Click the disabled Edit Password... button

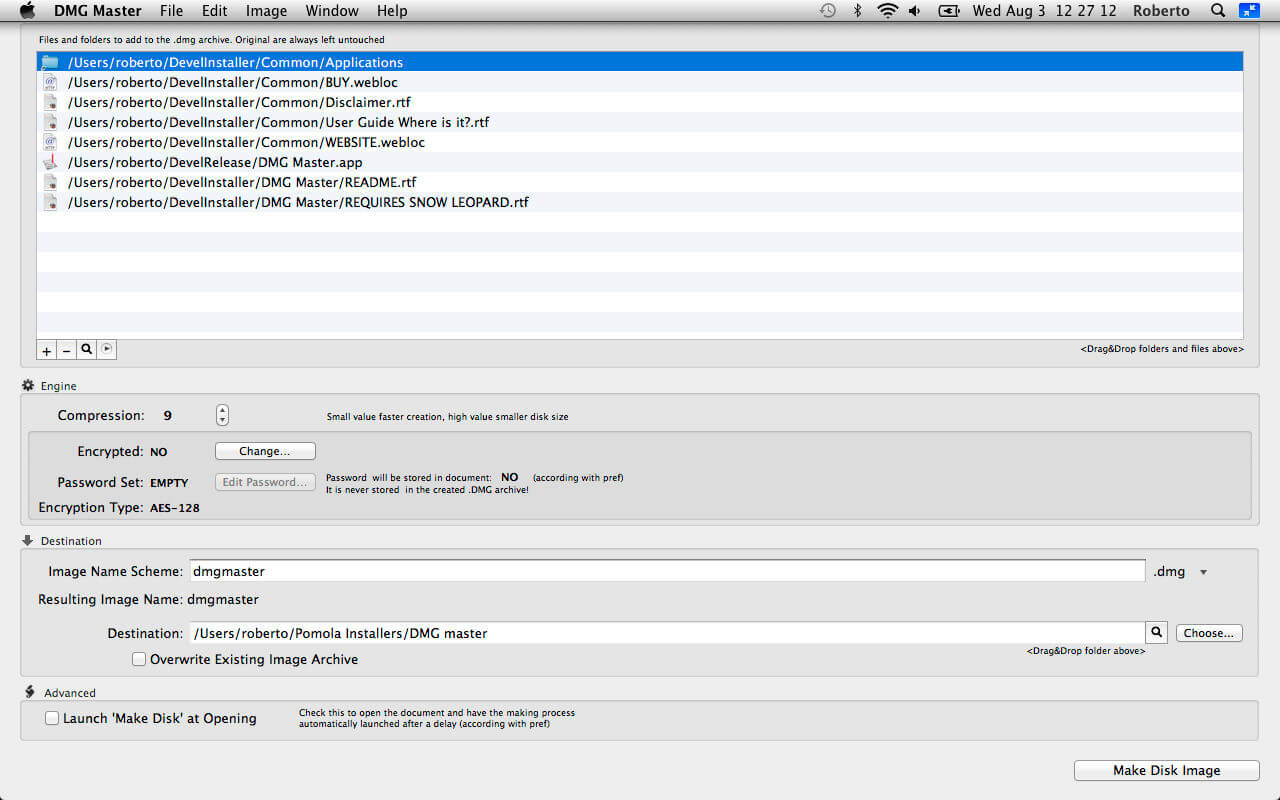pyautogui.click(x=265, y=482)
